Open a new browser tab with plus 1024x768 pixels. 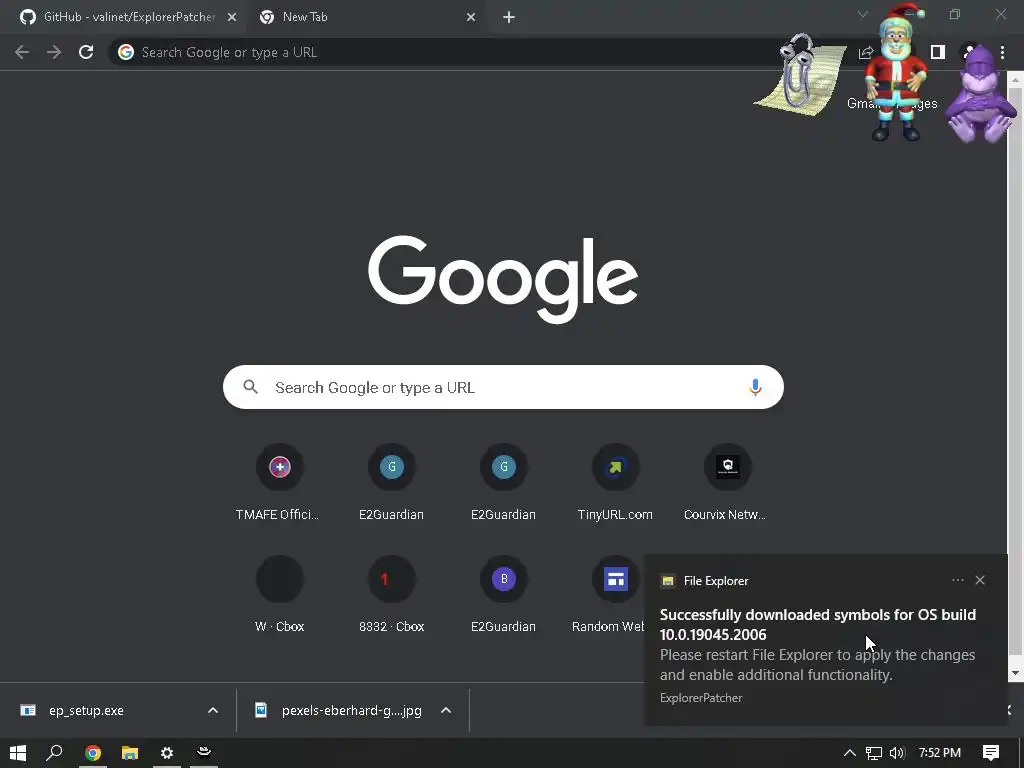click(x=509, y=17)
